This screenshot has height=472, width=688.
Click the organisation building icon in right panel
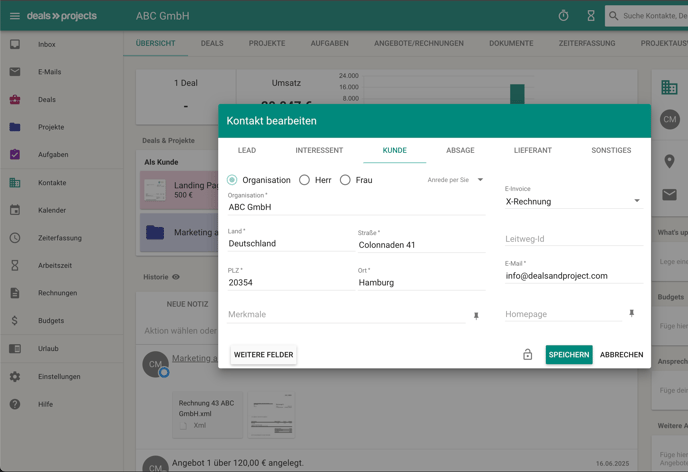669,87
